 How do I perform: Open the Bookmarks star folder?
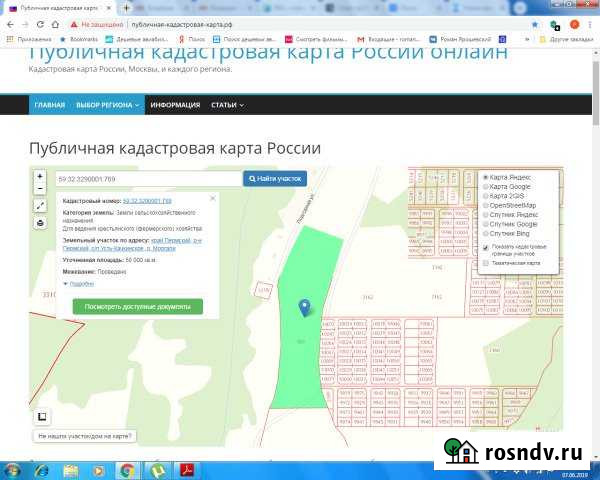coord(79,39)
